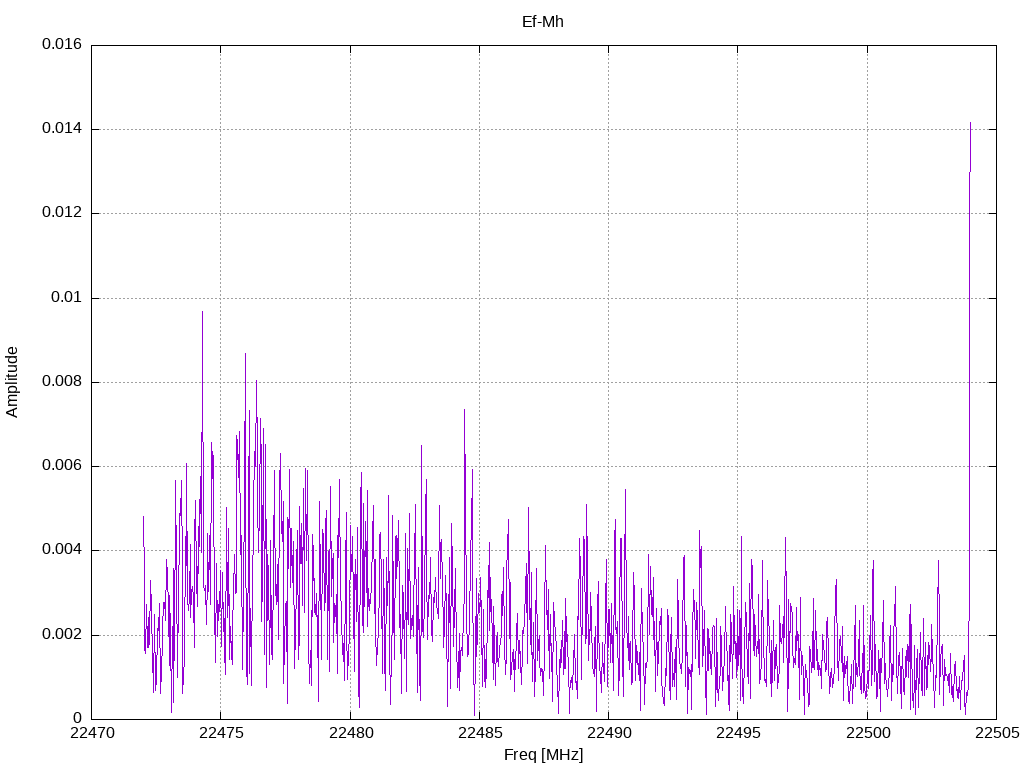
Task: Select the 22500 x-axis tick label
Action: click(867, 734)
